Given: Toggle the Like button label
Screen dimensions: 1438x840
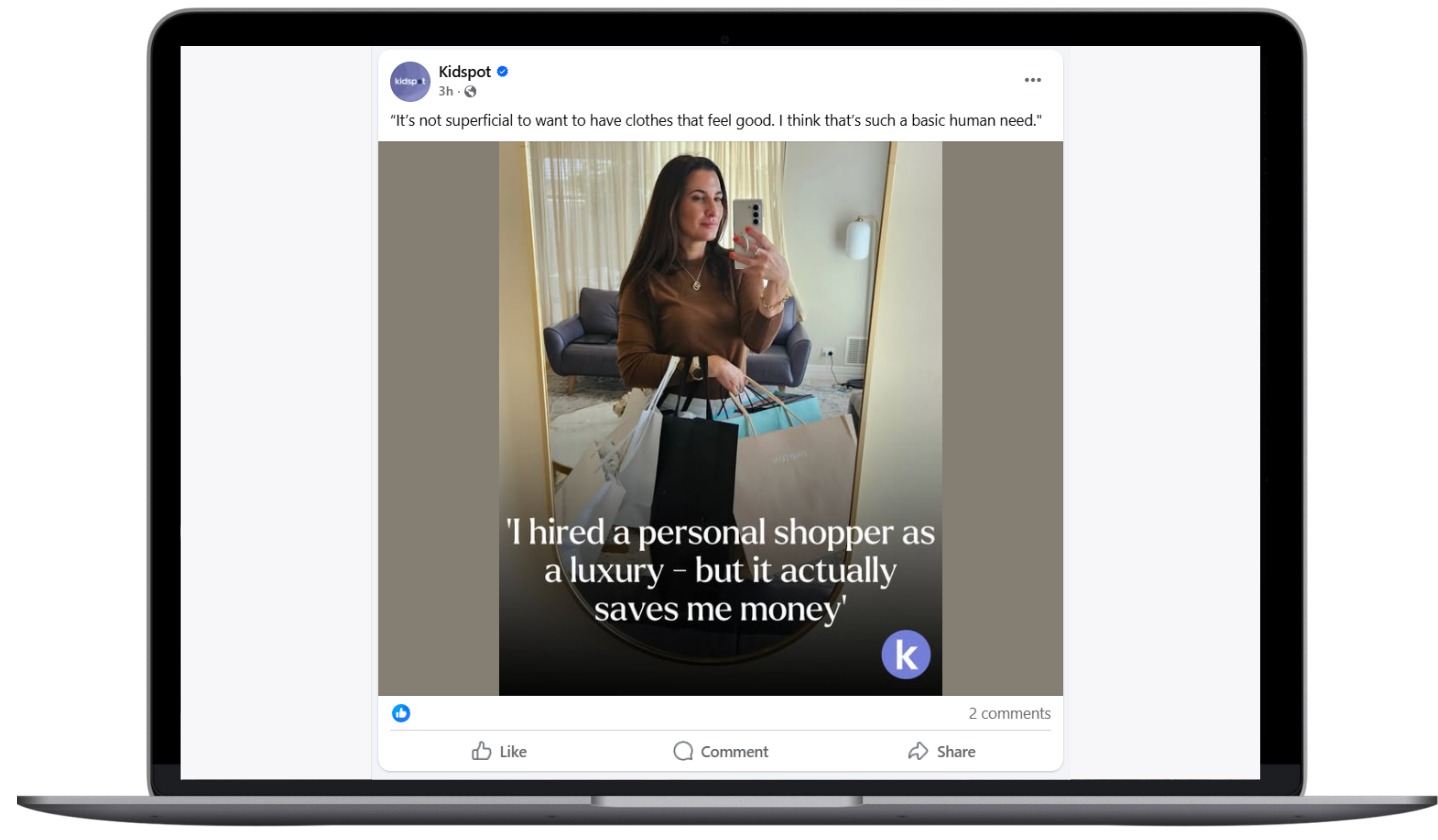Looking at the screenshot, I should 513,752.
